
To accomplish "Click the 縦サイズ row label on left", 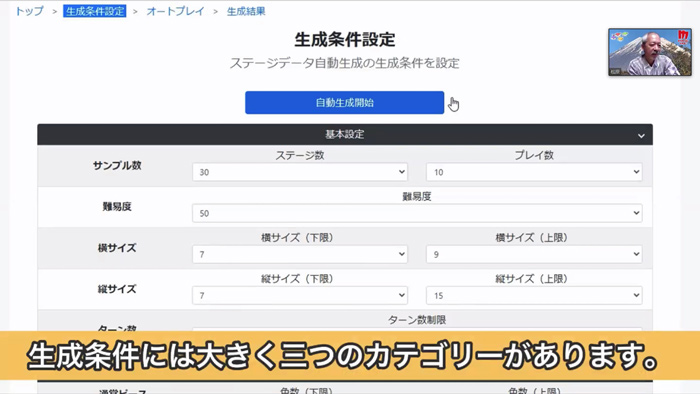I will tap(117, 289).
